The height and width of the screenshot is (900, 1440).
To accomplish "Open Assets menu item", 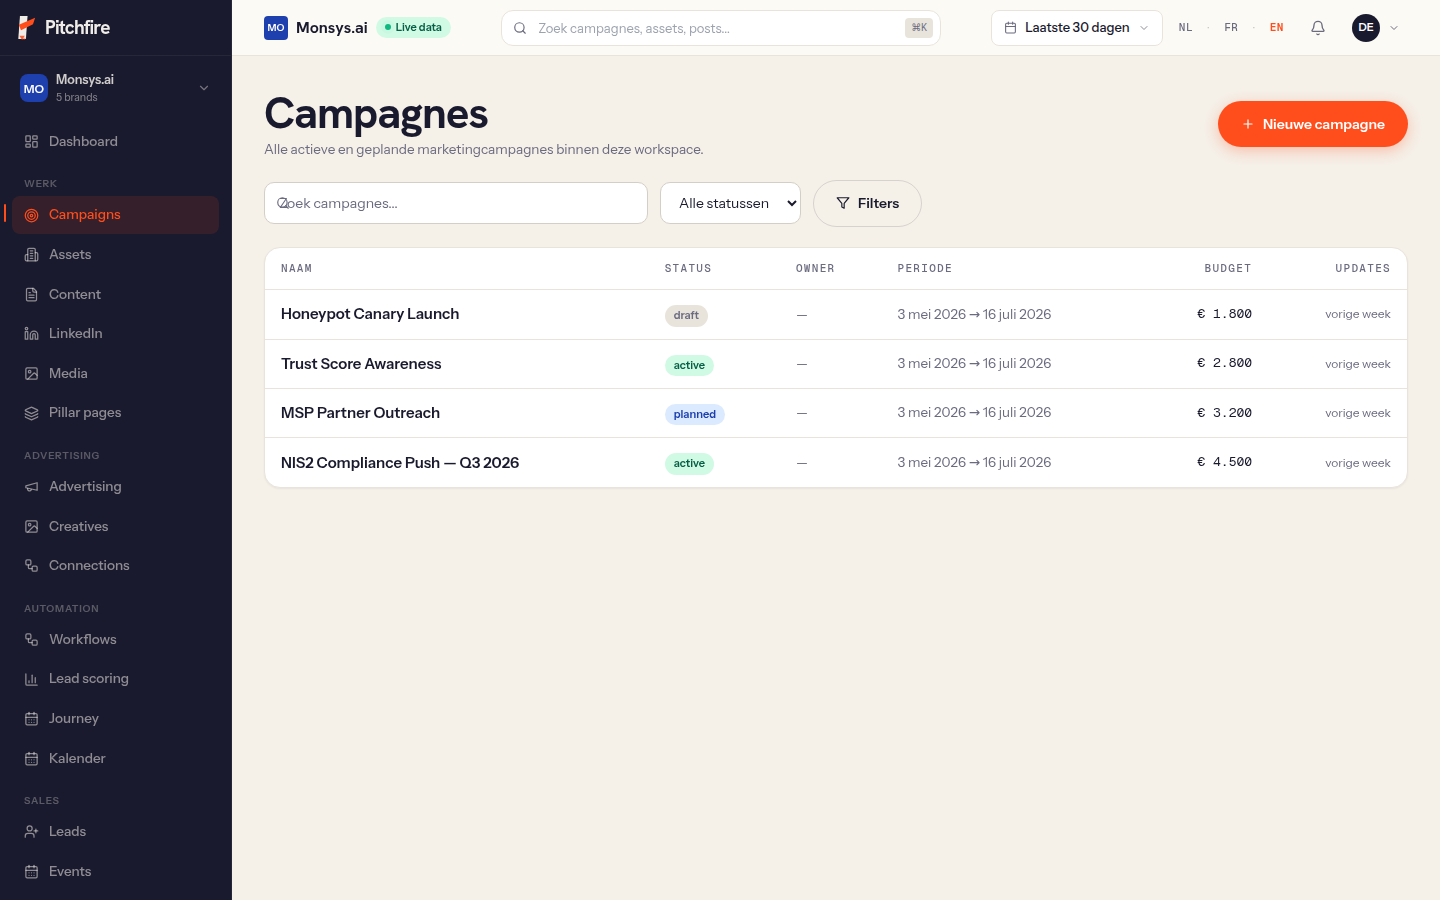I will pyautogui.click(x=116, y=255).
